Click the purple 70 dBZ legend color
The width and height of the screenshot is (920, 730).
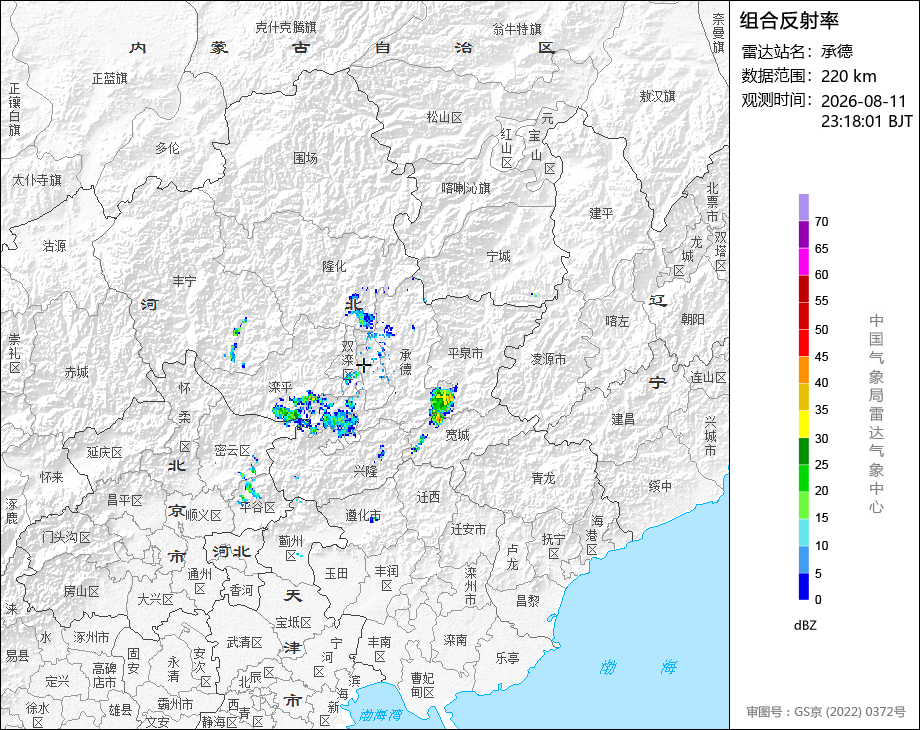[804, 208]
